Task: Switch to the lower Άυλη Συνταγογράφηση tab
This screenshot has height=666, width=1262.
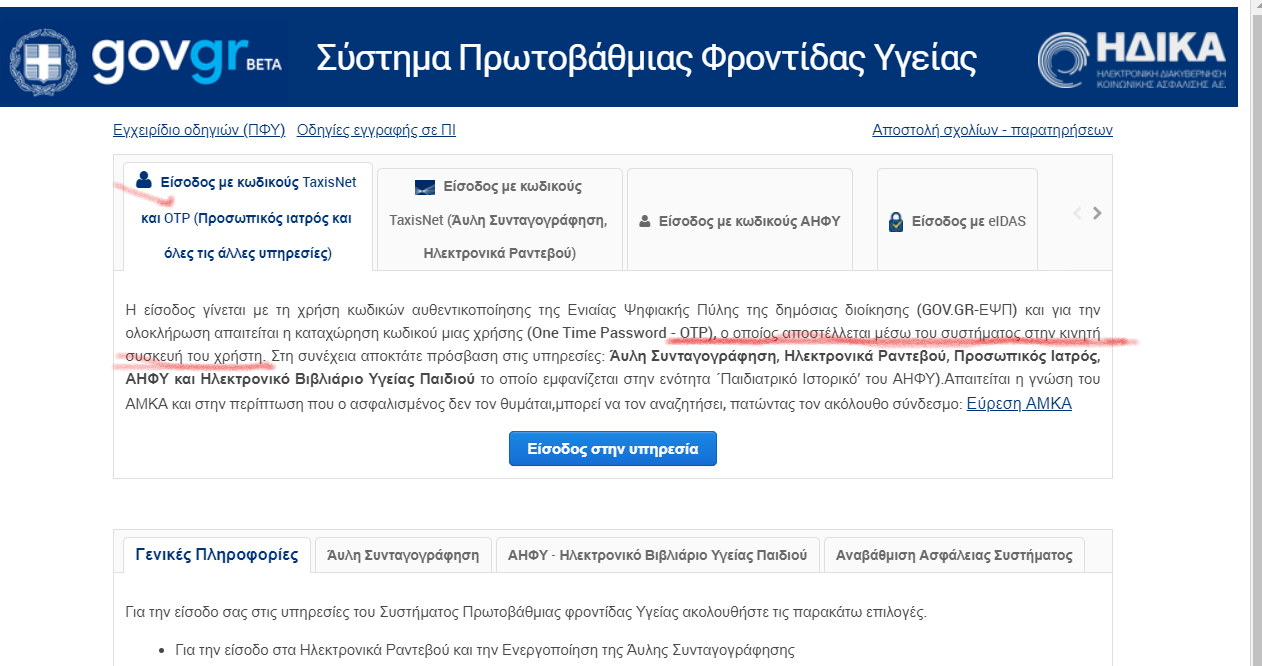Action: [403, 556]
